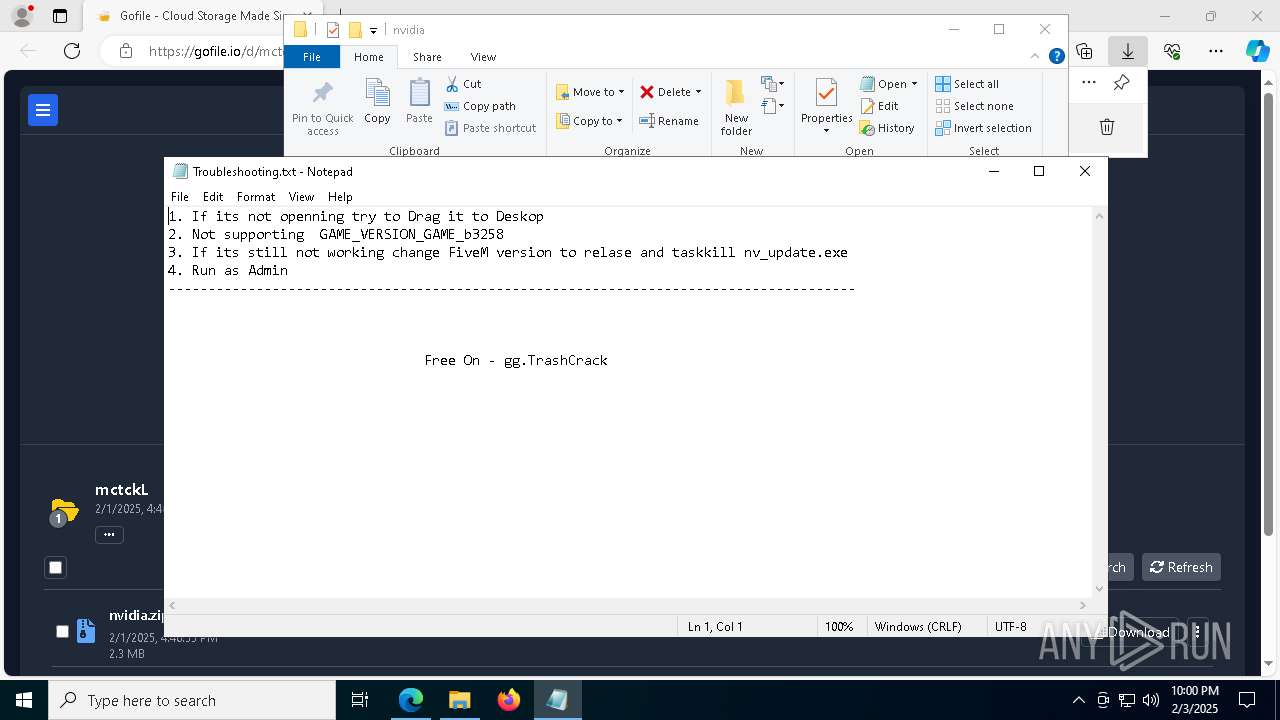Open Explorer ribbon Help question mark icon
1280x720 pixels.
(1056, 57)
